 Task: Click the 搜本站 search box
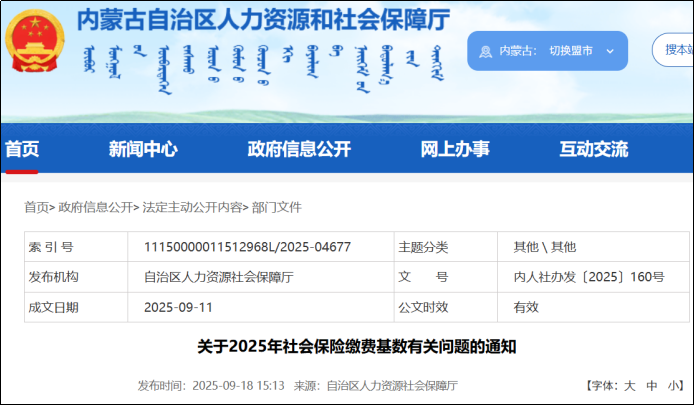coord(675,49)
